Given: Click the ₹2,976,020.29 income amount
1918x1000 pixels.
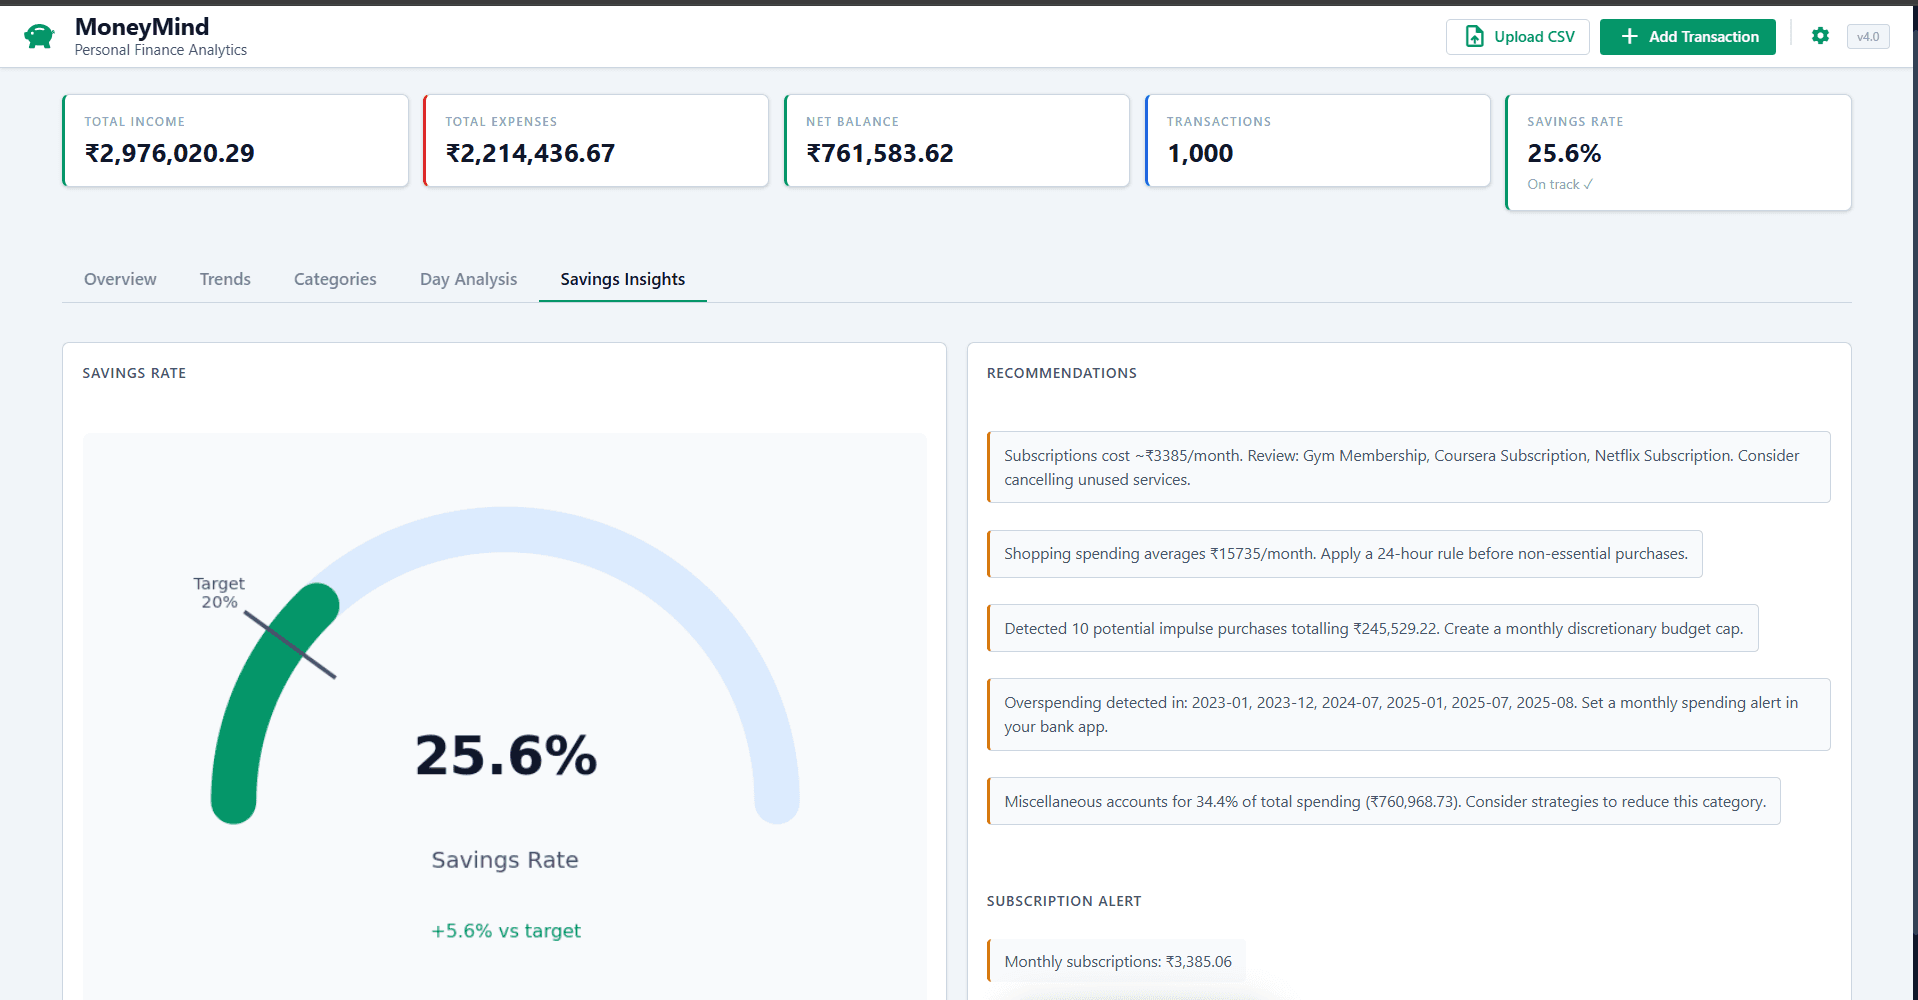Looking at the screenshot, I should tap(169, 153).
